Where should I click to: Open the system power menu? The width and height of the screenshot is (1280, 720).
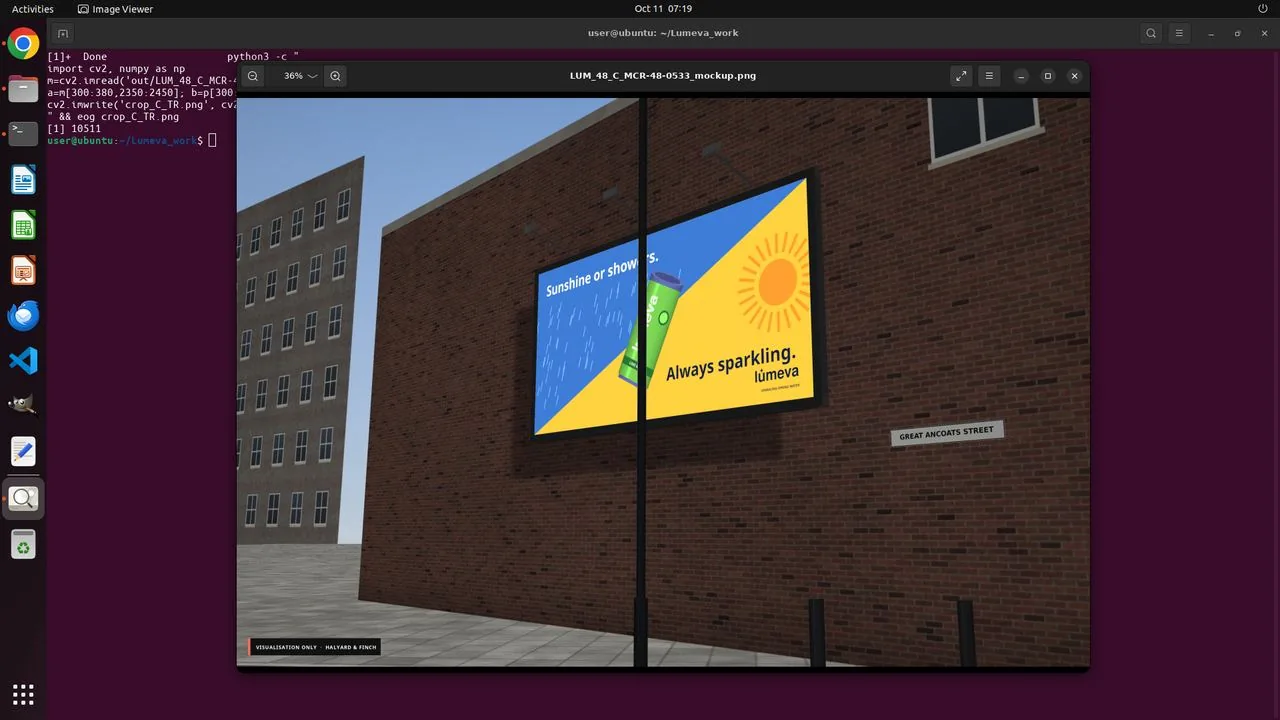1262,9
